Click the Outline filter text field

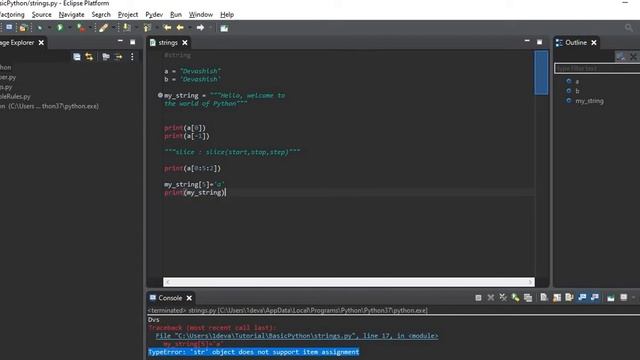(597, 68)
